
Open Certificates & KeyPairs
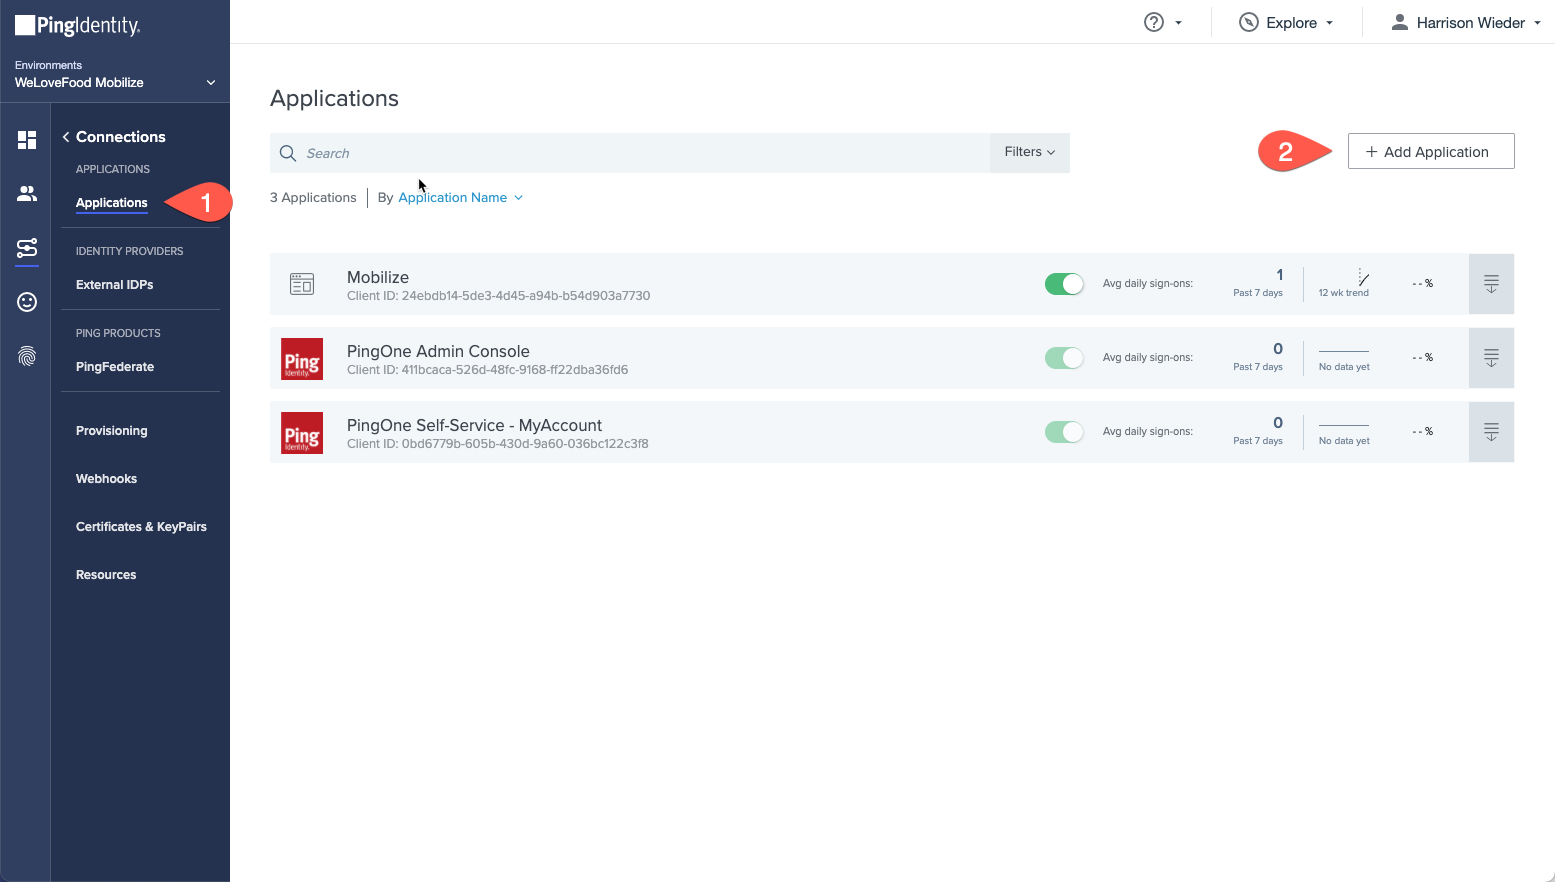click(141, 526)
